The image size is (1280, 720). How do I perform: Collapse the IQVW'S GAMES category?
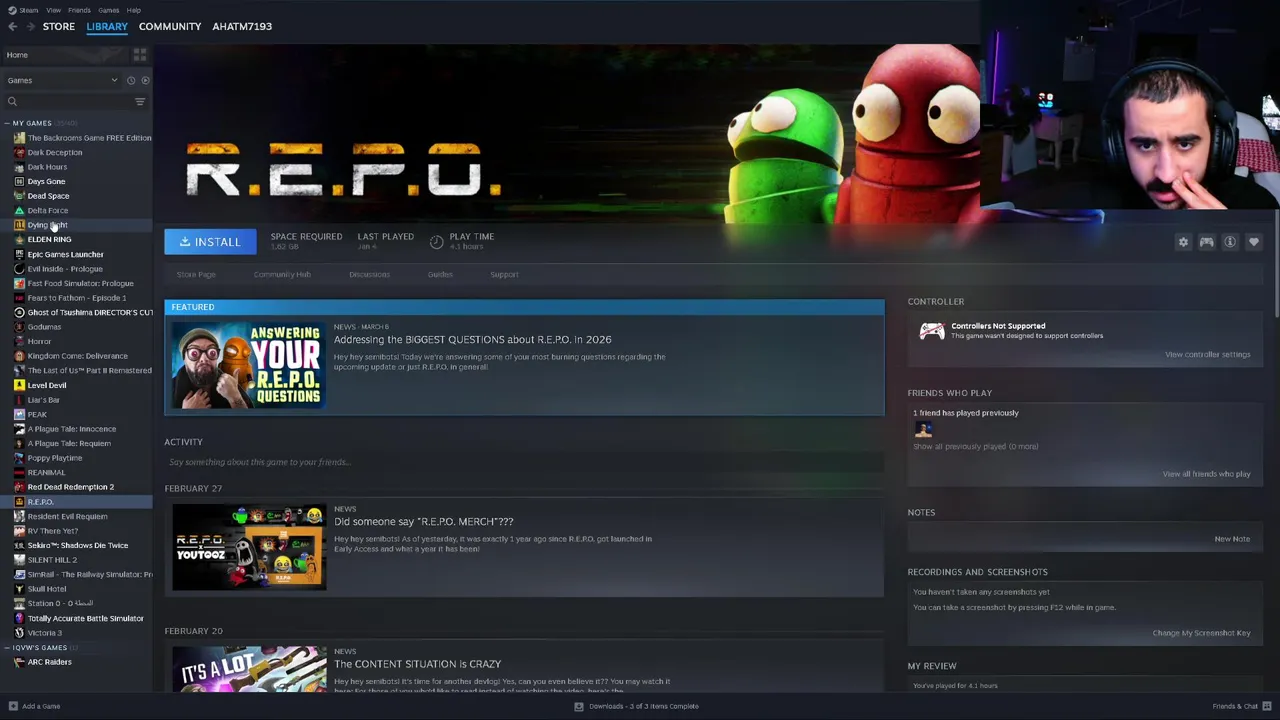pyautogui.click(x=7, y=648)
